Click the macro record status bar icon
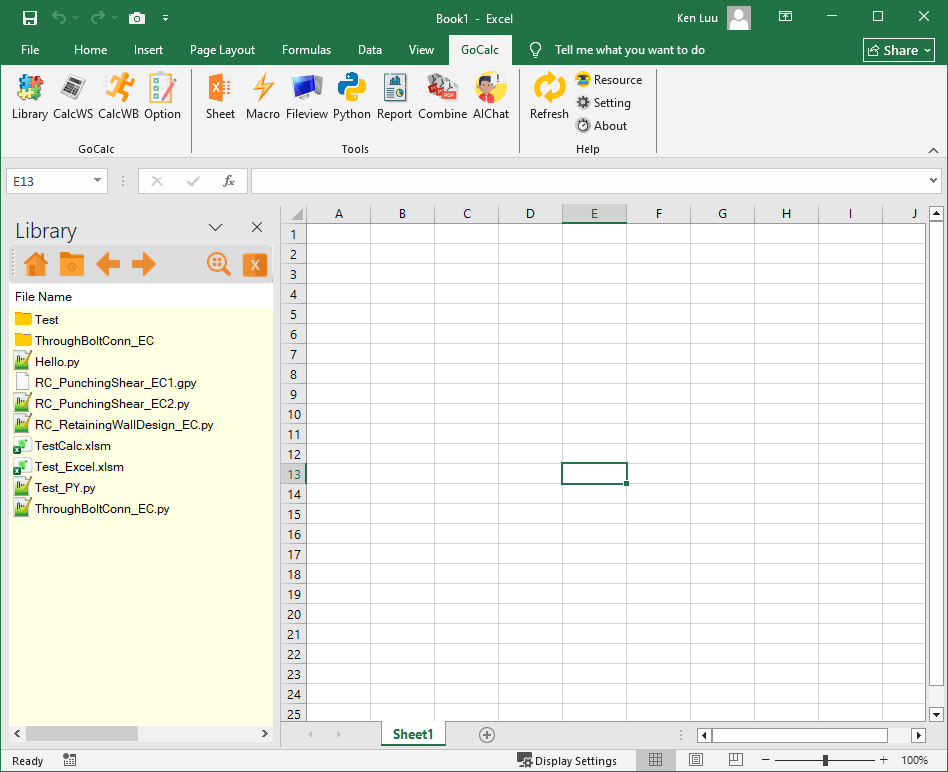Viewport: 948px width, 772px height. pyautogui.click(x=70, y=761)
